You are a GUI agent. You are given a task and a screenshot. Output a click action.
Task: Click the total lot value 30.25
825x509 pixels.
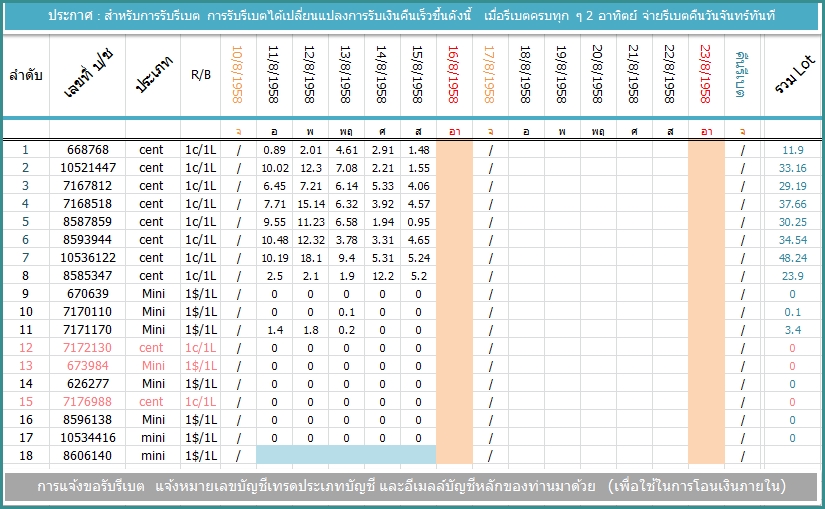pyautogui.click(x=792, y=222)
